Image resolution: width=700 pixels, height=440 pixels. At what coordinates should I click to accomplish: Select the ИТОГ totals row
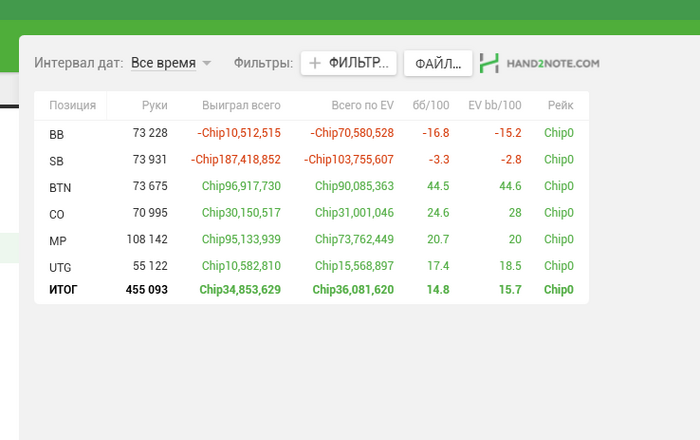(311, 290)
